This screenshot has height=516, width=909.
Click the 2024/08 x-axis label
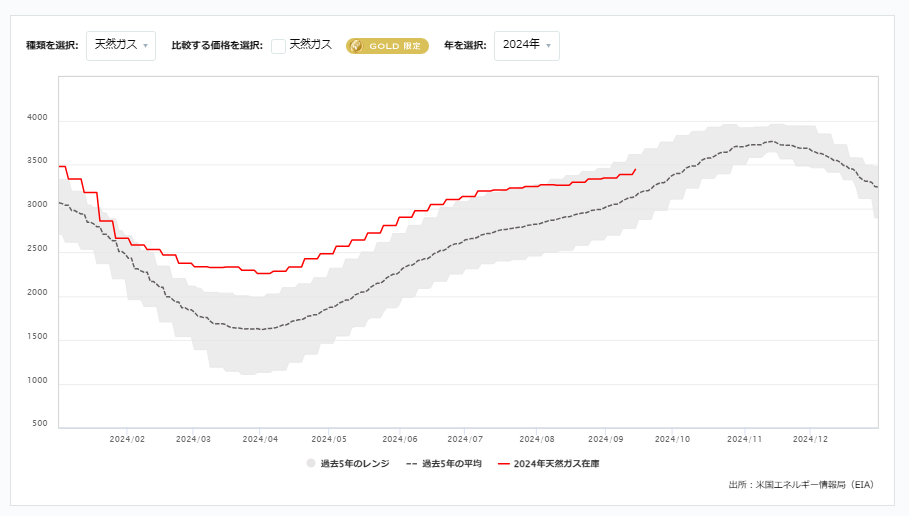(x=537, y=439)
